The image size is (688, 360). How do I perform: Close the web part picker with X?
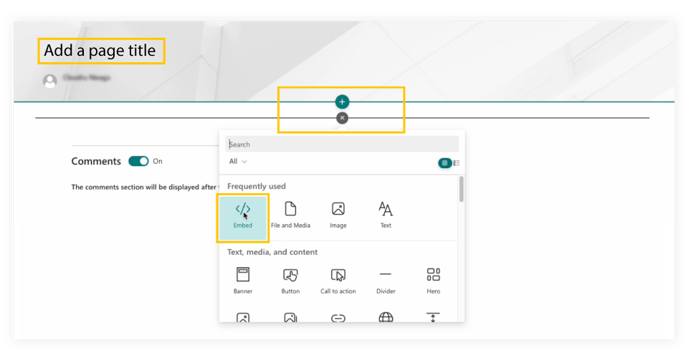342,118
